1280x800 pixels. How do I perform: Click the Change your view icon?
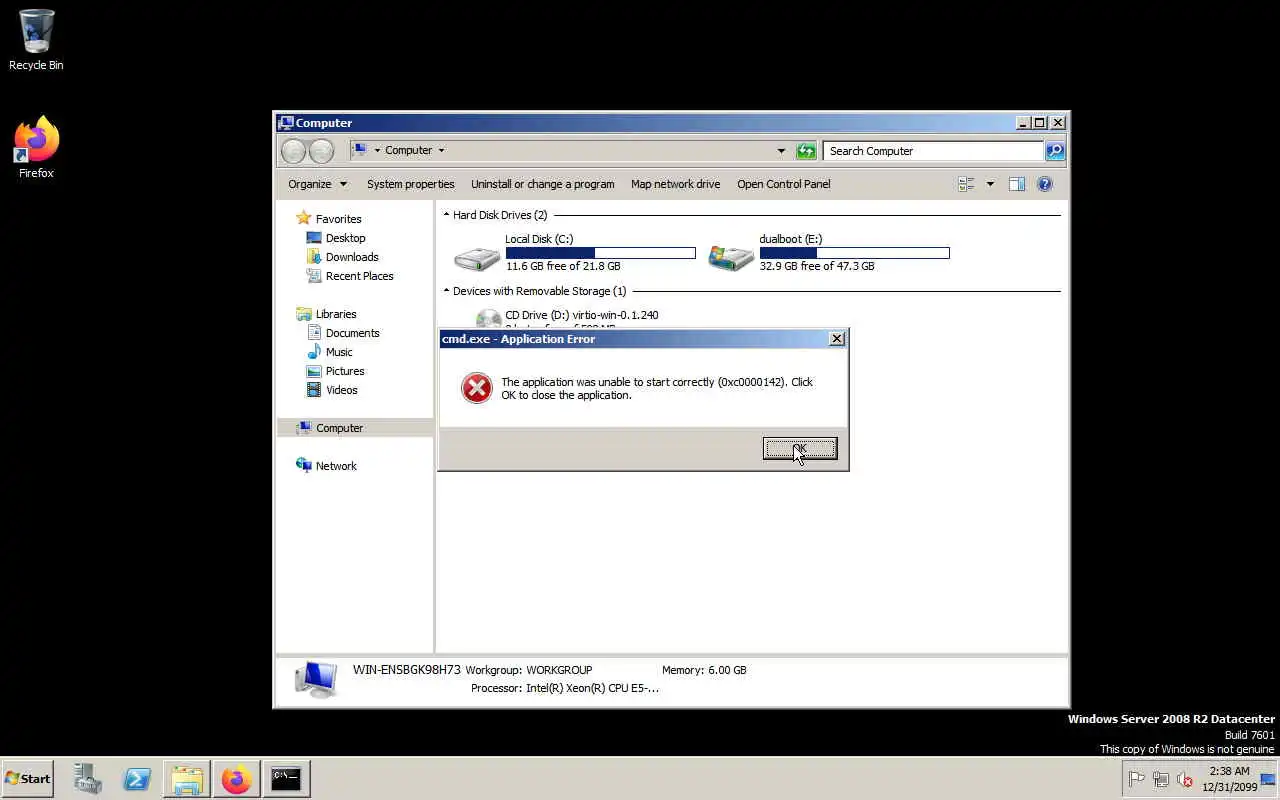[x=966, y=184]
